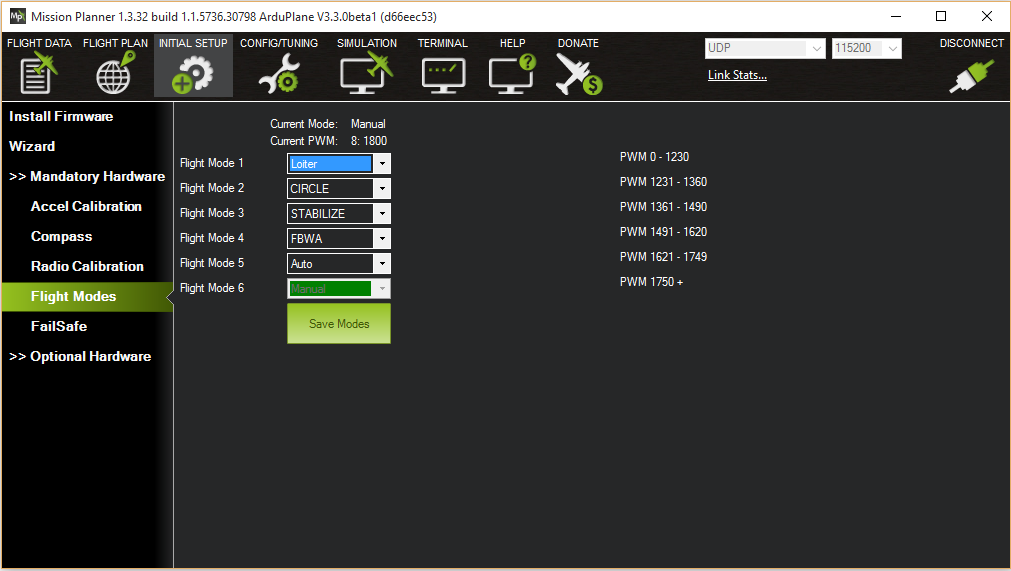
Task: Click the Donate airplane icon
Action: point(578,73)
